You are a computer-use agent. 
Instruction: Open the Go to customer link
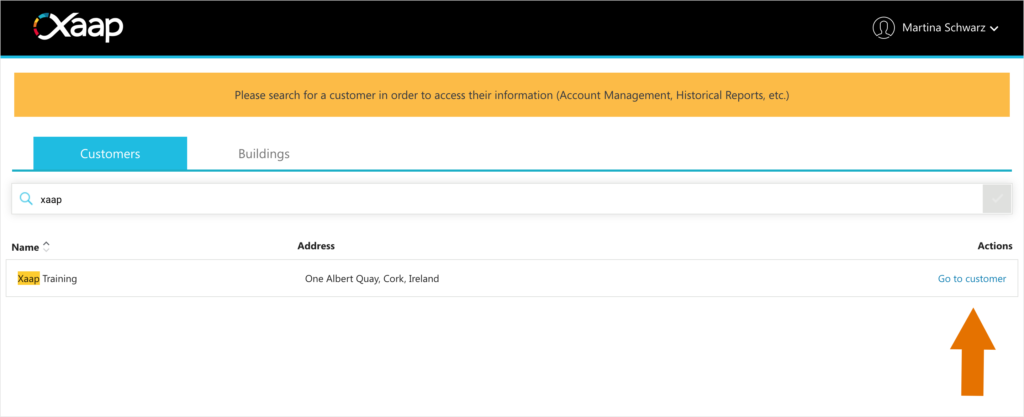click(x=972, y=279)
